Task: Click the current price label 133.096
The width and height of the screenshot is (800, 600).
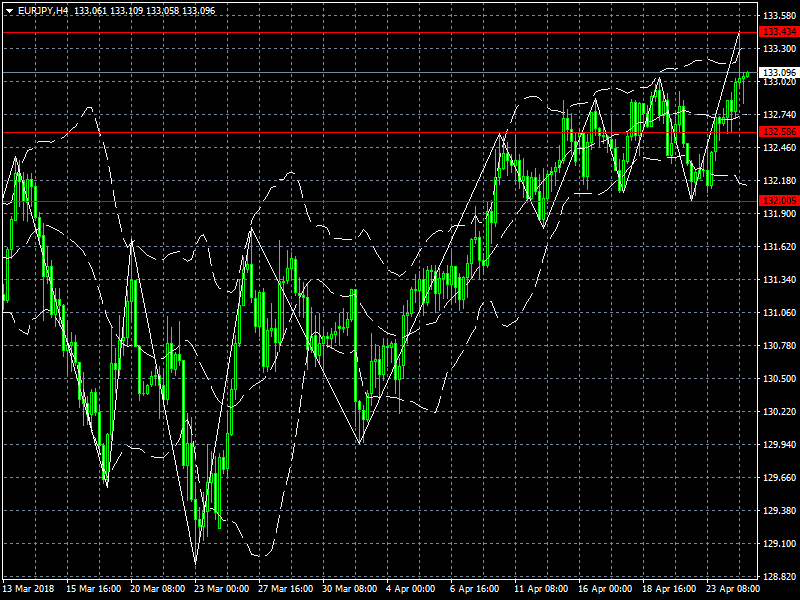Action: [778, 73]
